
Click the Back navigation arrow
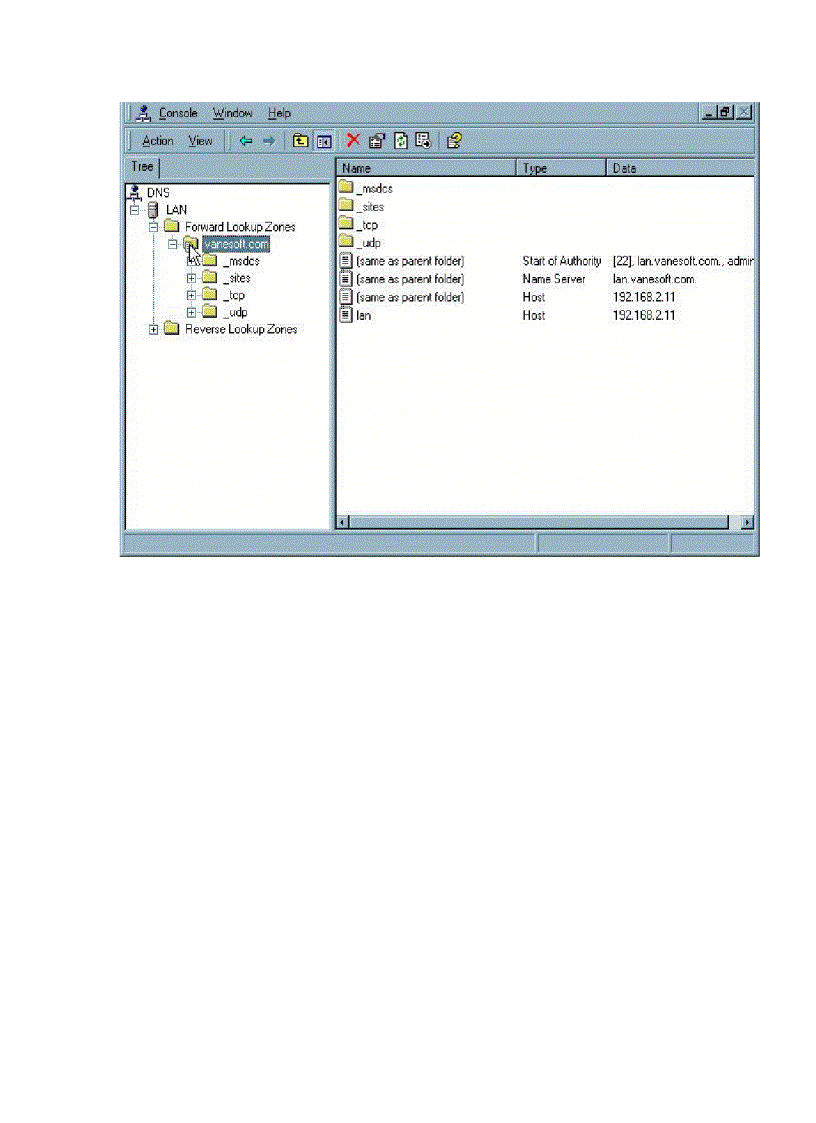point(247,141)
